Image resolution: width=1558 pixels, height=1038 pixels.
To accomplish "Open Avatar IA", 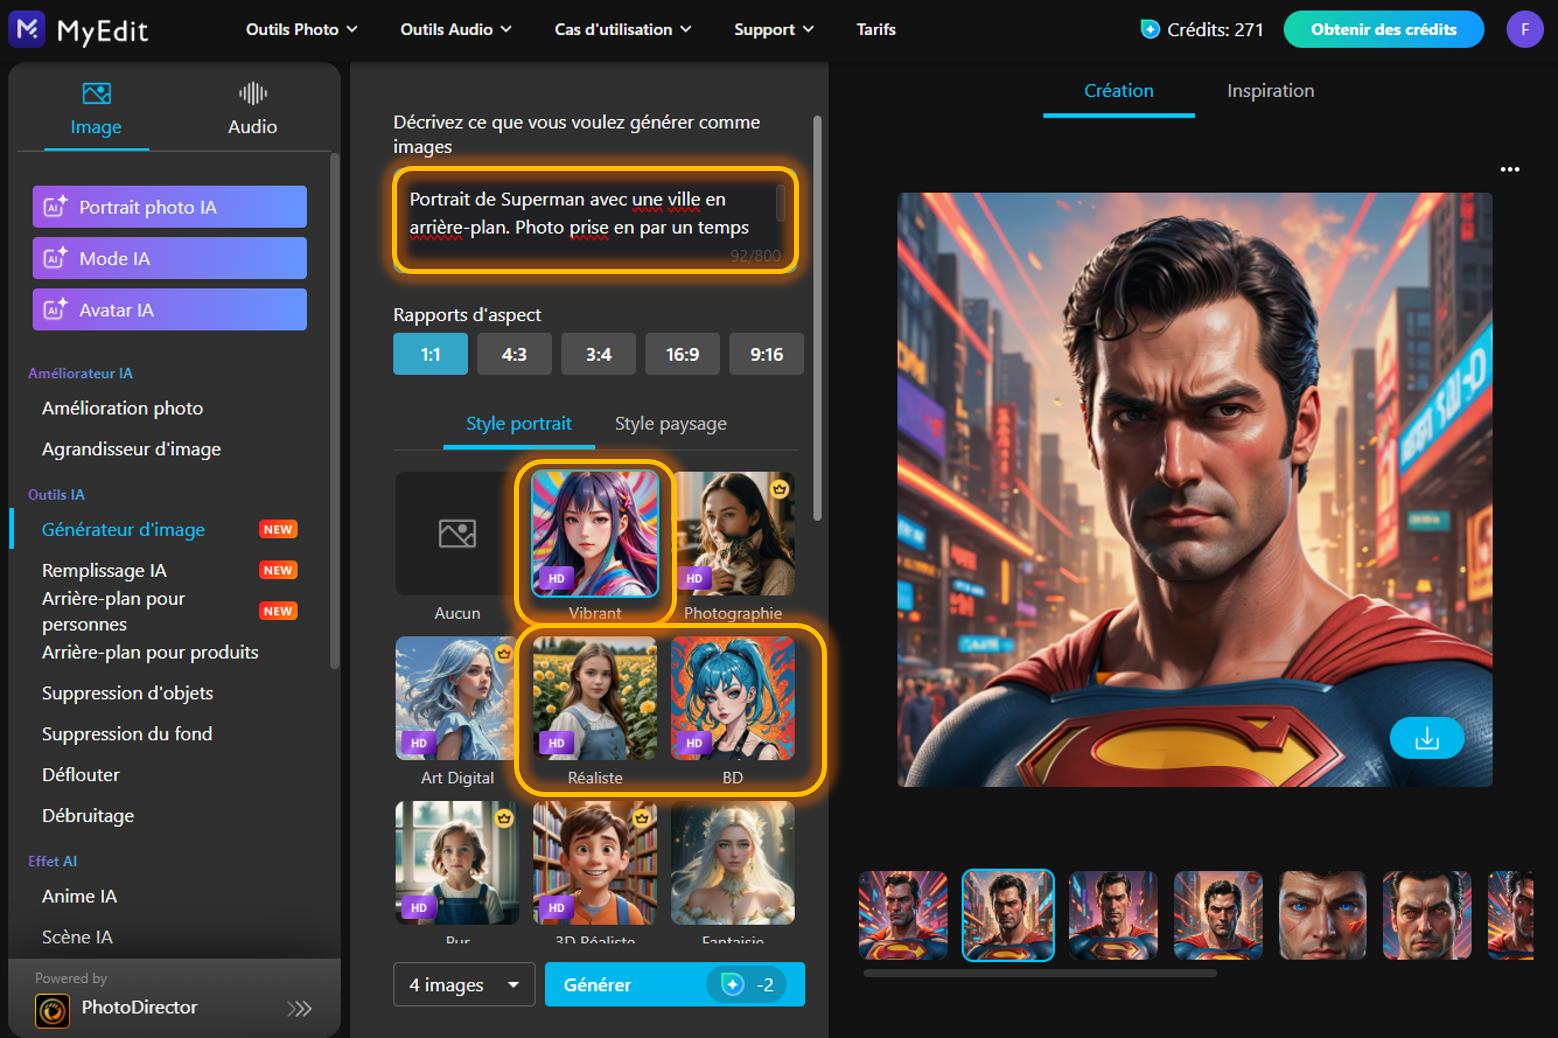I will [x=170, y=310].
